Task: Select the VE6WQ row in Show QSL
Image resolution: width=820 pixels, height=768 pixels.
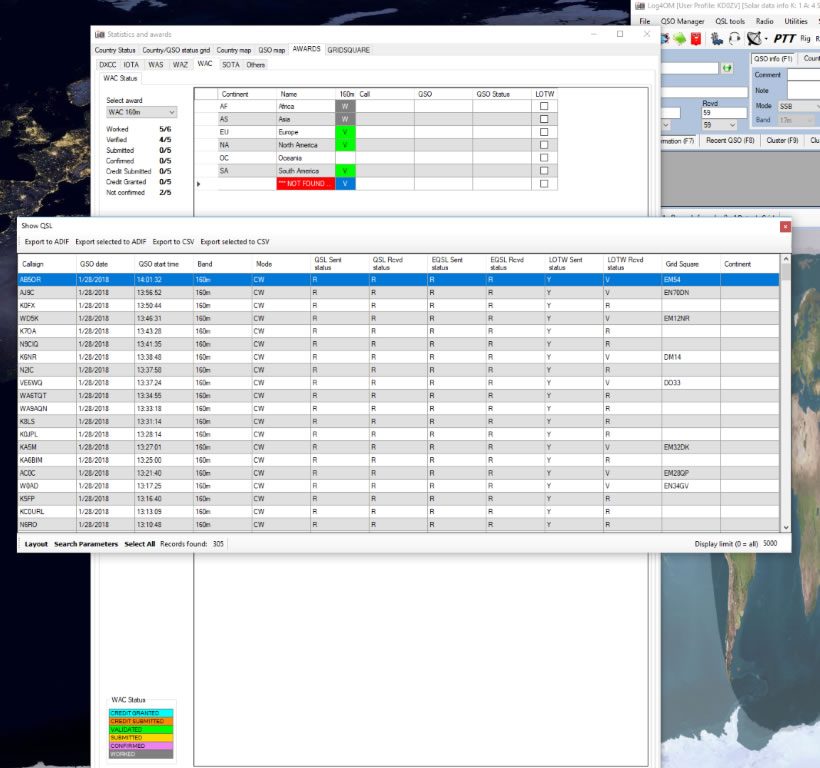Action: click(398, 383)
